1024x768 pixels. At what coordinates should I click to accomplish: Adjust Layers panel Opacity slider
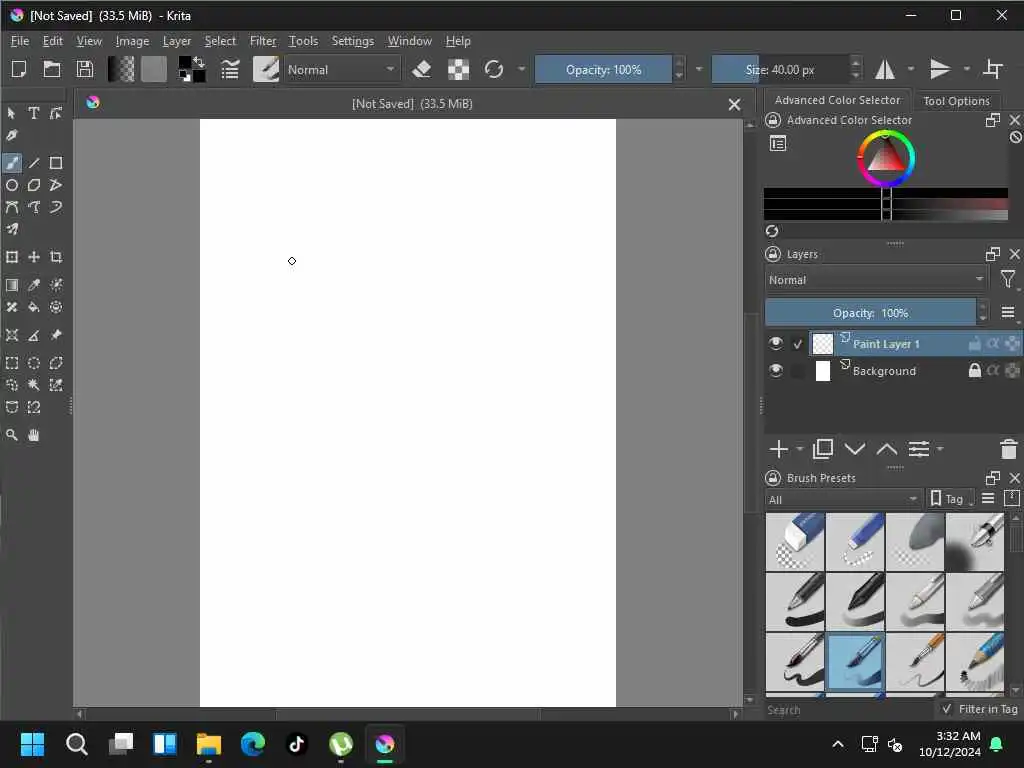(871, 313)
